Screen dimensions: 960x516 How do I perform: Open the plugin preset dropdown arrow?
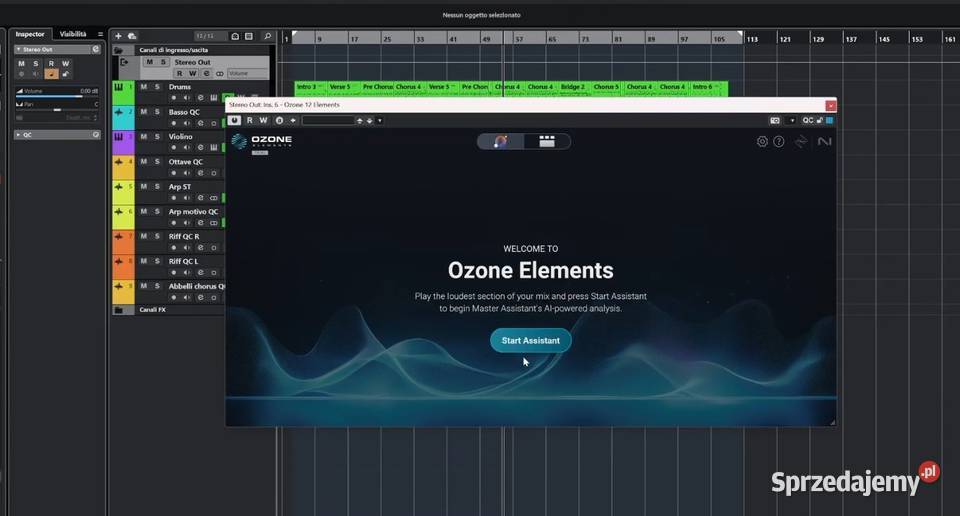[380, 121]
